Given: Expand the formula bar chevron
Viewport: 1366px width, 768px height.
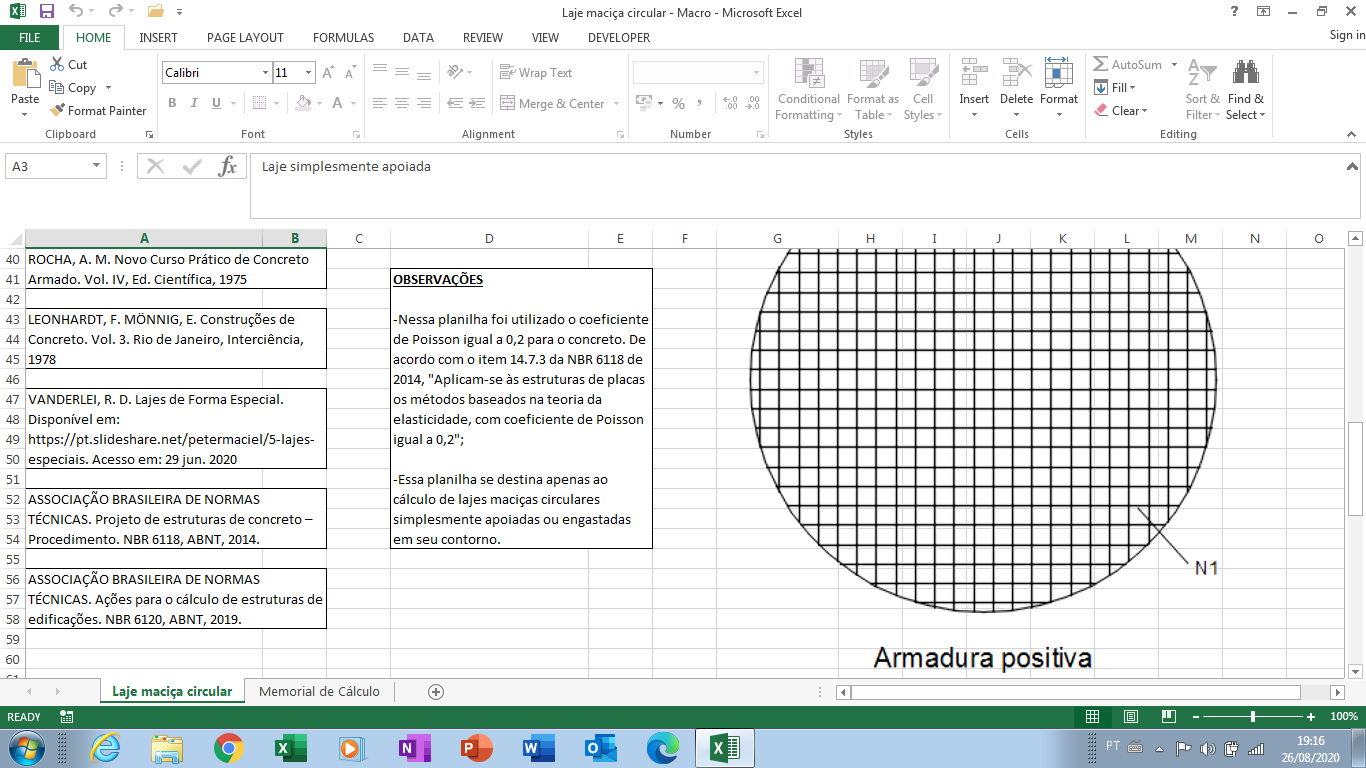Looking at the screenshot, I should pyautogui.click(x=1352, y=166).
